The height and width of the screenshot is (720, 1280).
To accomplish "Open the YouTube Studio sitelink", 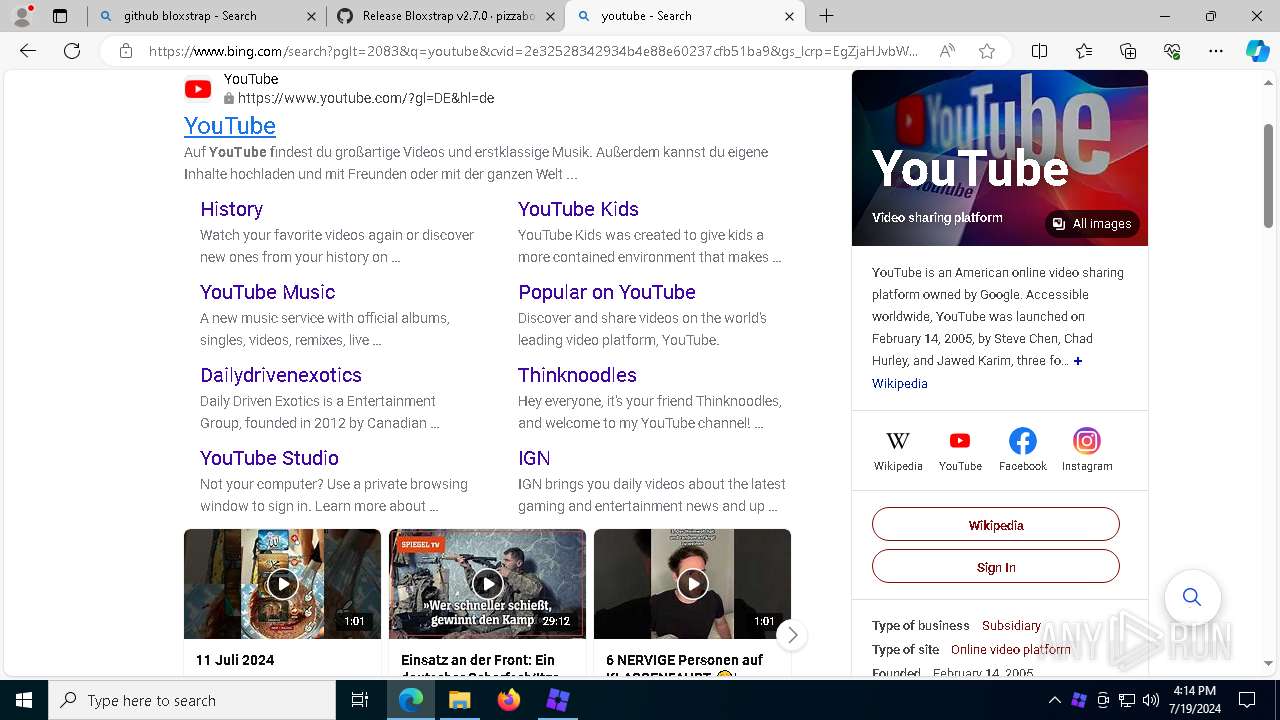I will click(x=269, y=458).
